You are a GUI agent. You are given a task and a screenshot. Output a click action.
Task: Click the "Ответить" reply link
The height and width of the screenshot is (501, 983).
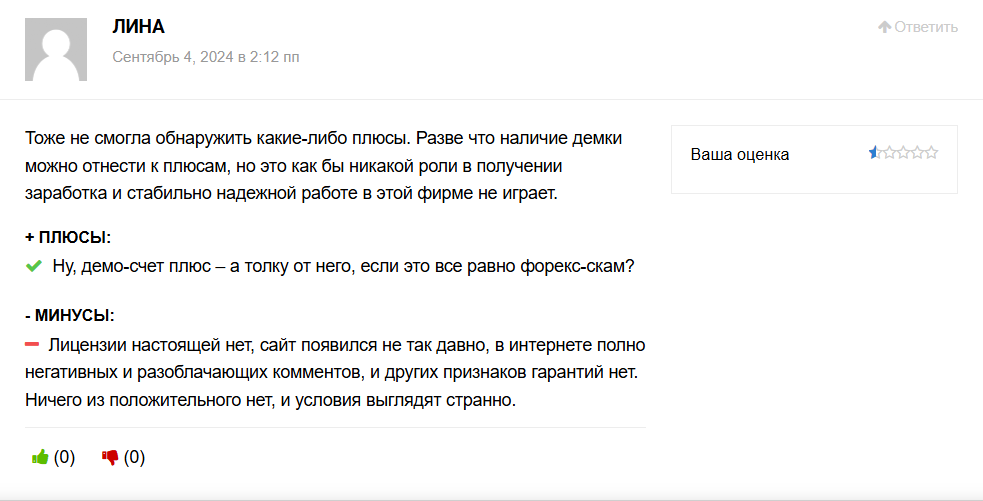[926, 27]
